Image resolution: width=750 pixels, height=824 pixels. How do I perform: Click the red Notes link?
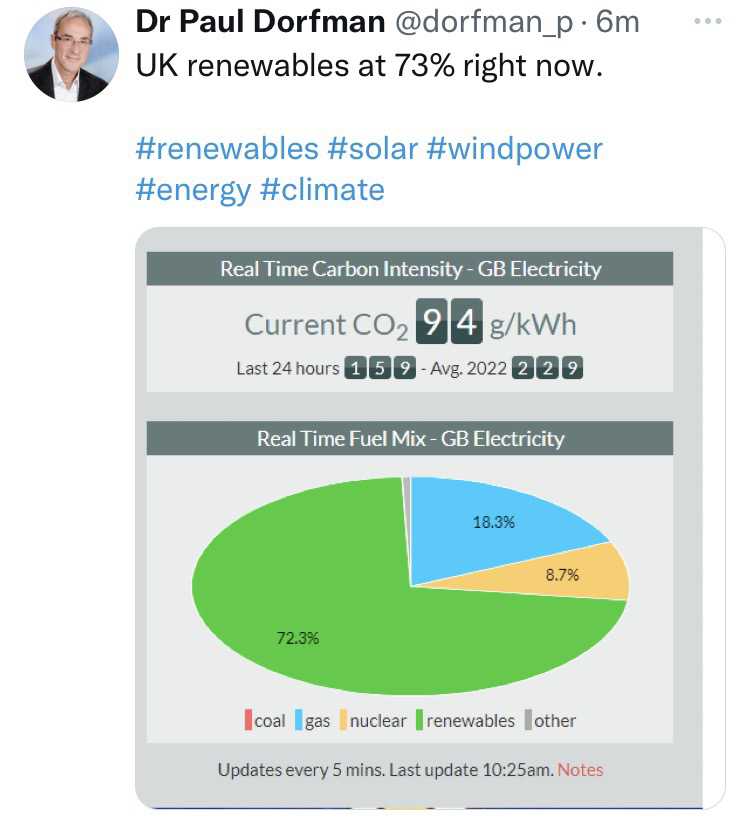pos(580,769)
